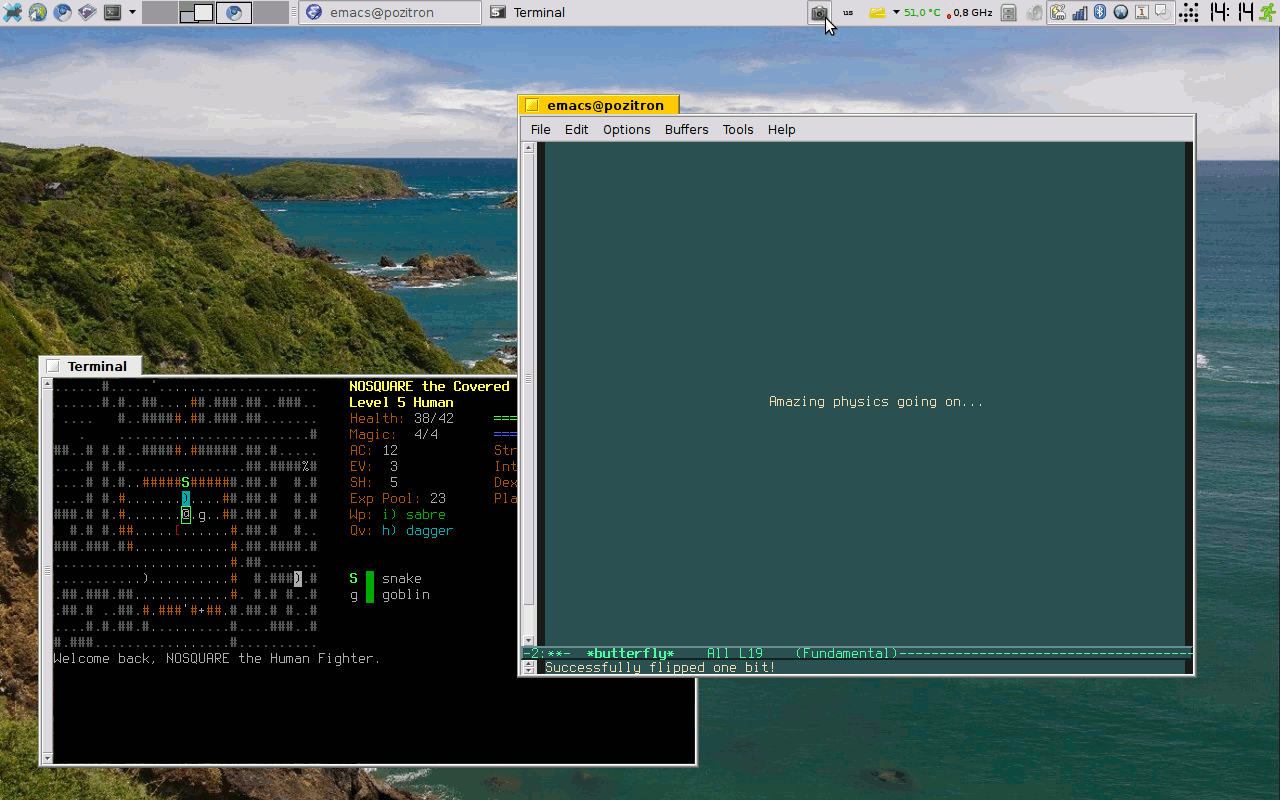Click the green S snake on the map
Viewport: 1280px width, 800px height.
point(186,483)
